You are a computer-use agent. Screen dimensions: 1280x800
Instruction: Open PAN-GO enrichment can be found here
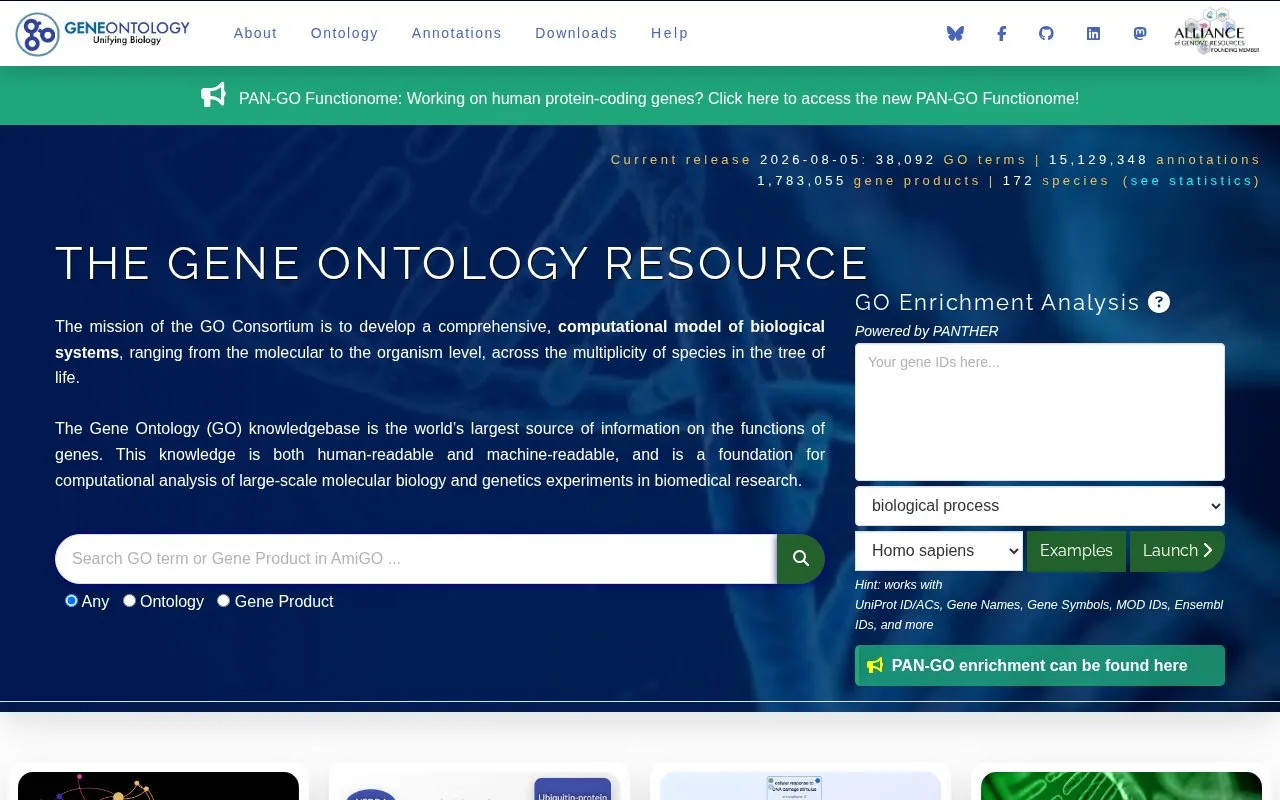[1040, 666]
